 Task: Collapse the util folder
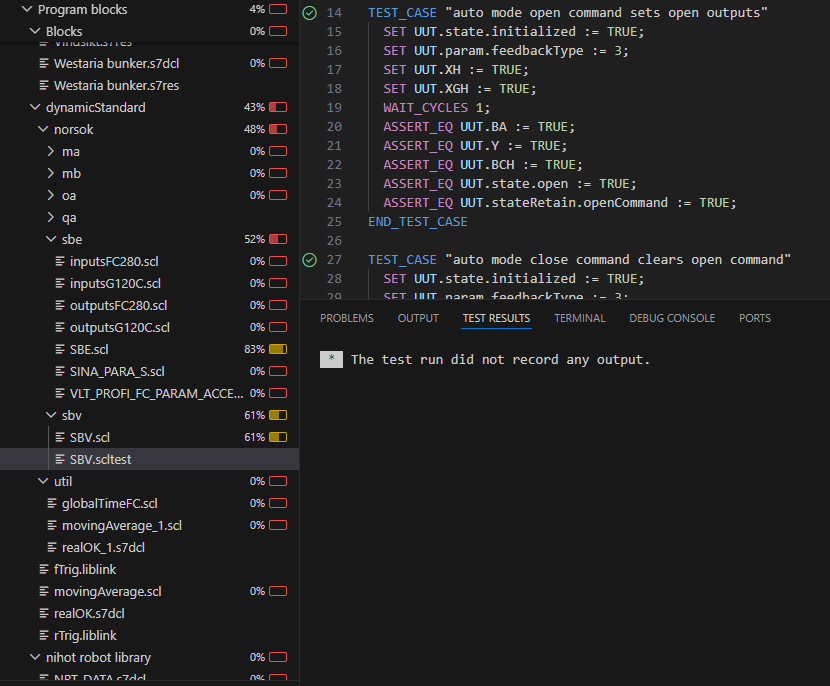43,482
